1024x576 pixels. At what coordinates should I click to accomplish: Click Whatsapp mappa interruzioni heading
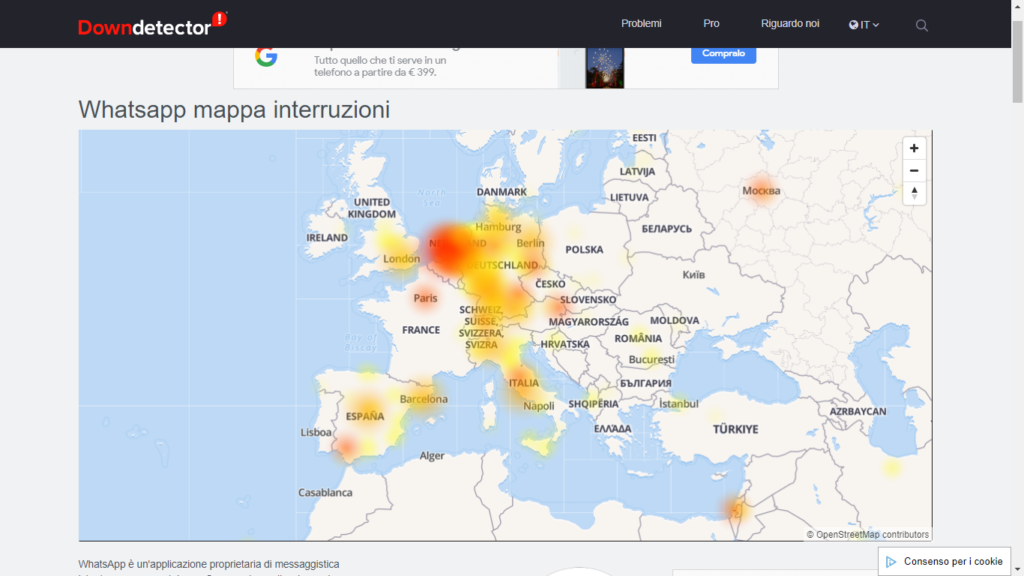tap(234, 110)
